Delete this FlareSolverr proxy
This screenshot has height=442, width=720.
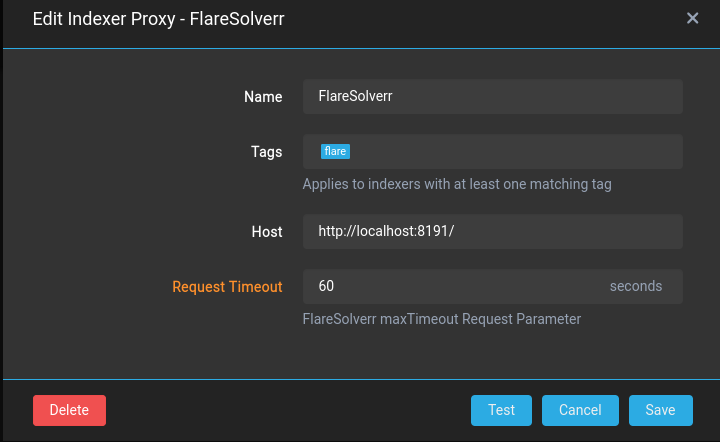tap(69, 410)
